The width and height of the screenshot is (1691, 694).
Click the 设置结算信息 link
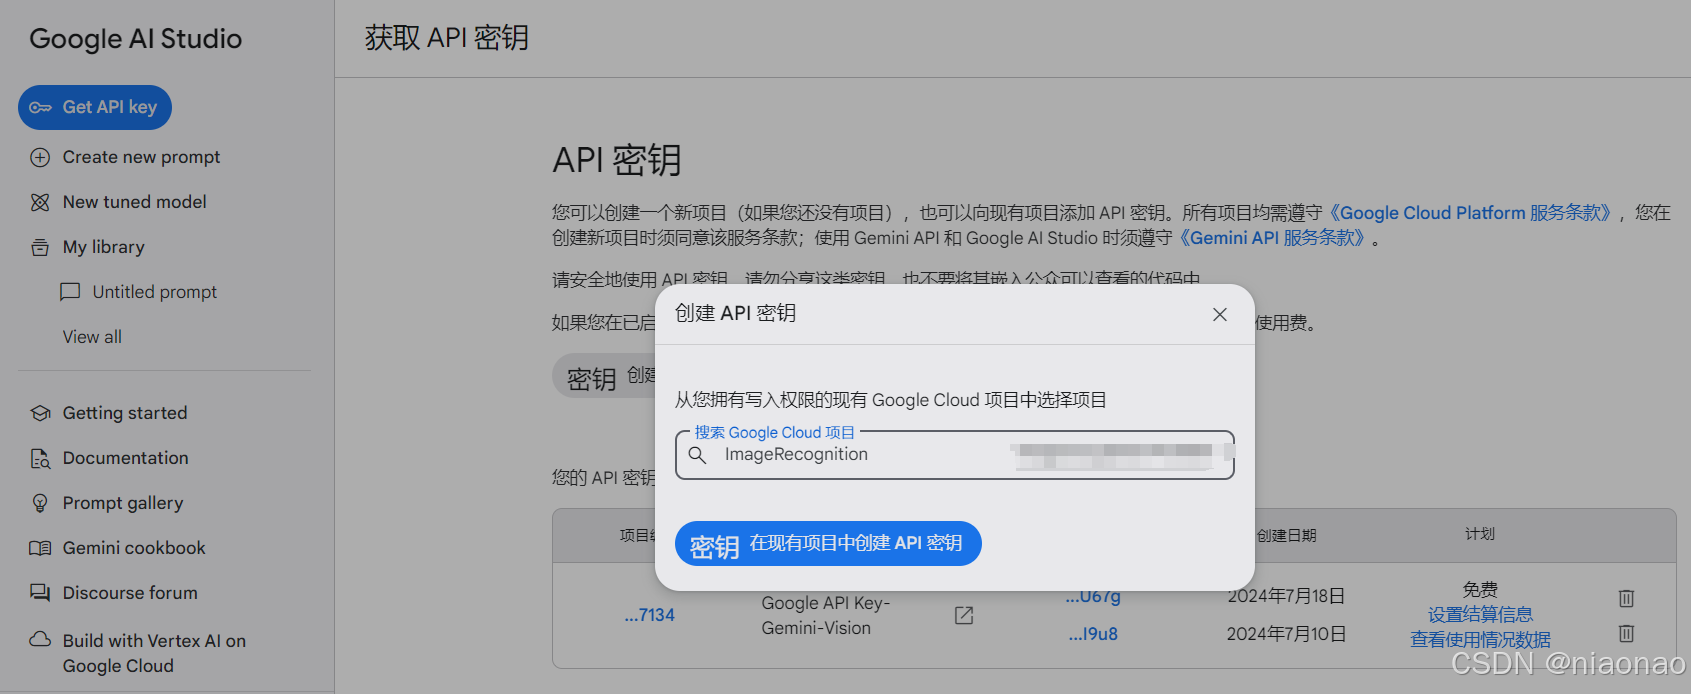click(1480, 615)
